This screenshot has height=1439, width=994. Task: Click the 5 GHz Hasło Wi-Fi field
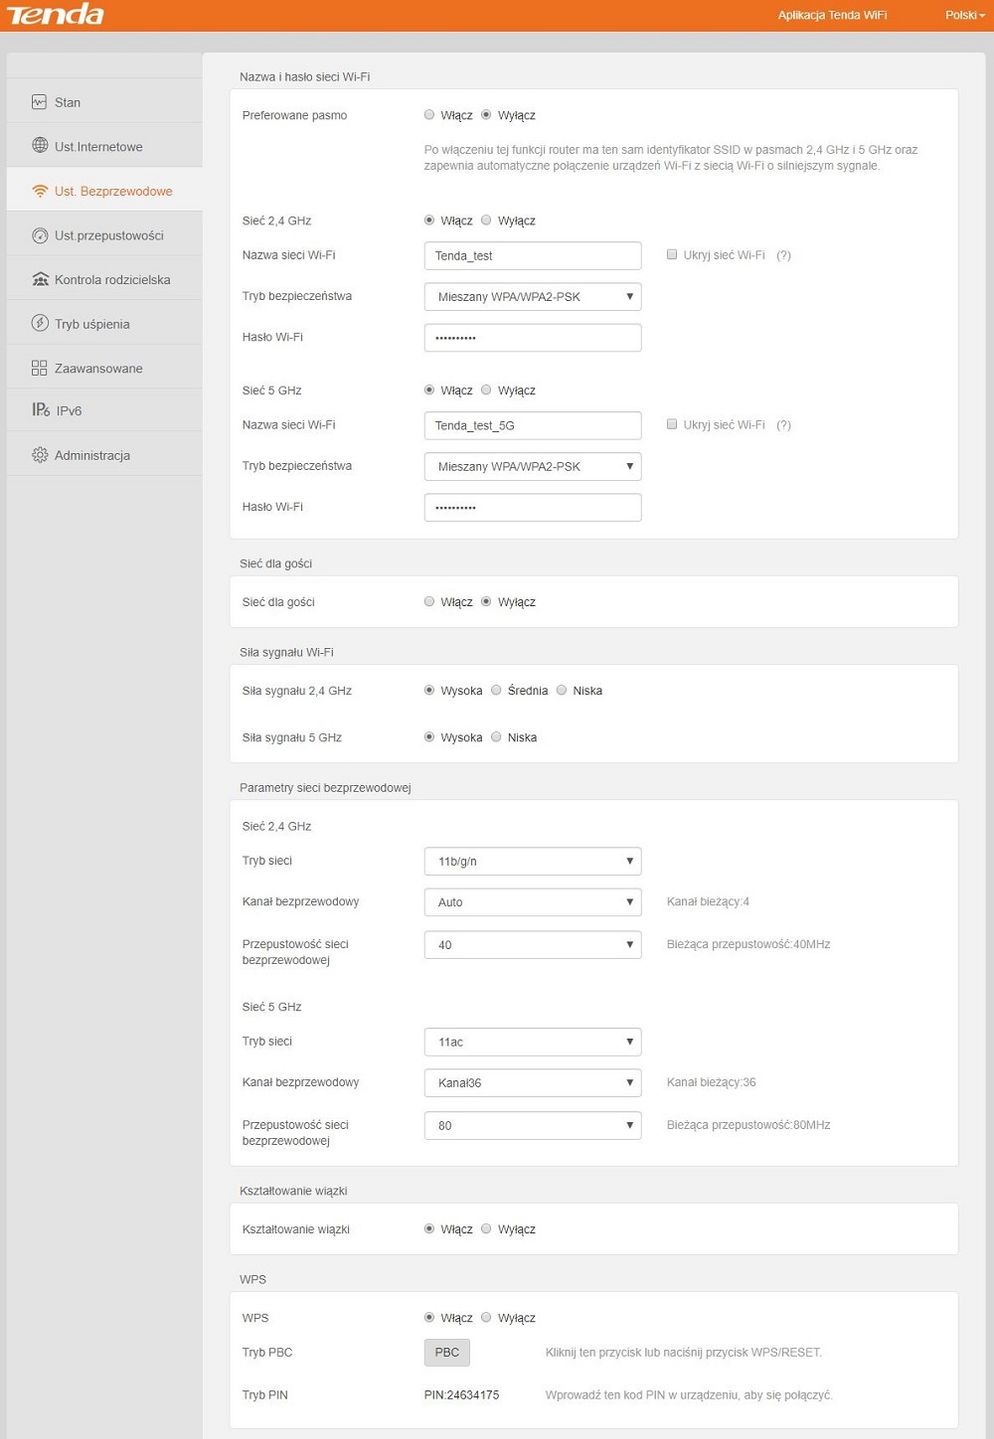533,508
